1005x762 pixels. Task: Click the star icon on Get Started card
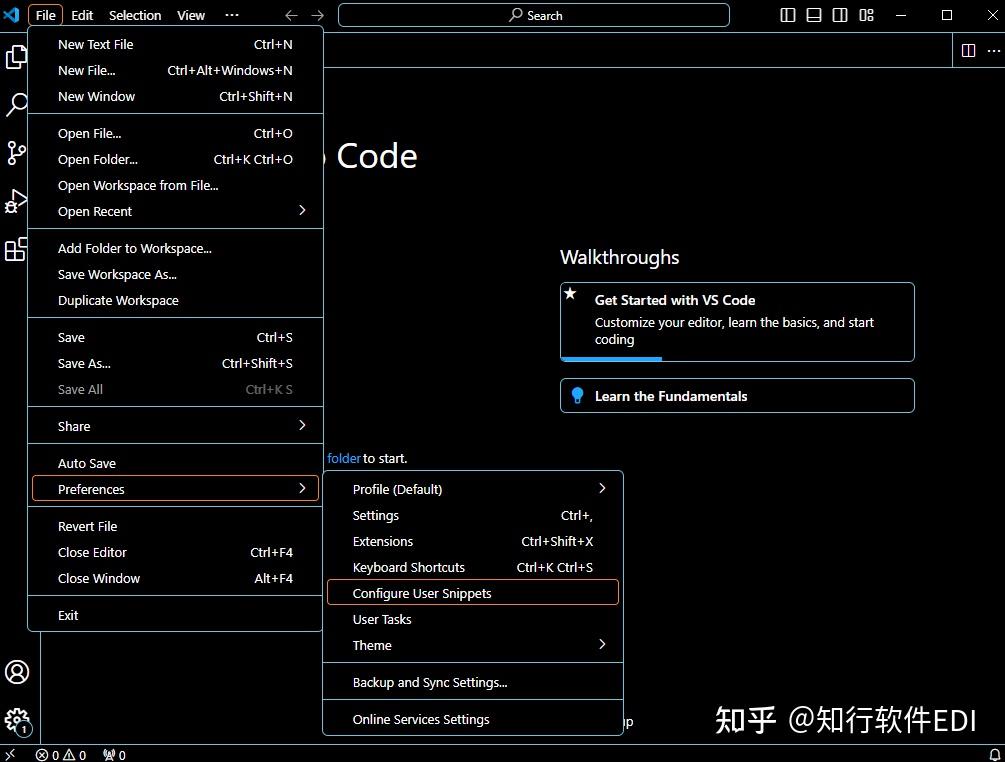click(570, 294)
